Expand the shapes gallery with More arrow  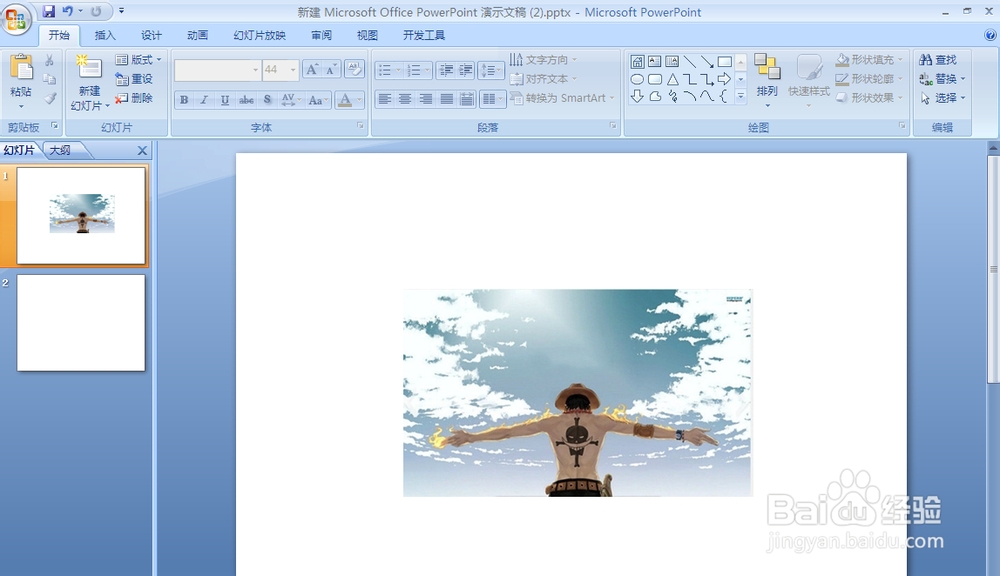740,96
